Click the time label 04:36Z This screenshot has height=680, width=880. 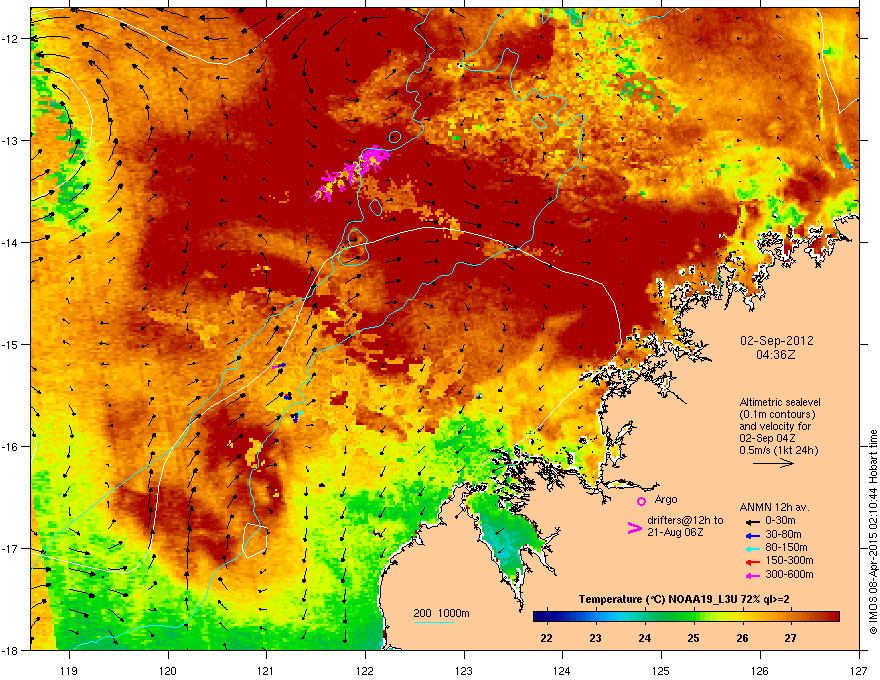pyautogui.click(x=776, y=355)
